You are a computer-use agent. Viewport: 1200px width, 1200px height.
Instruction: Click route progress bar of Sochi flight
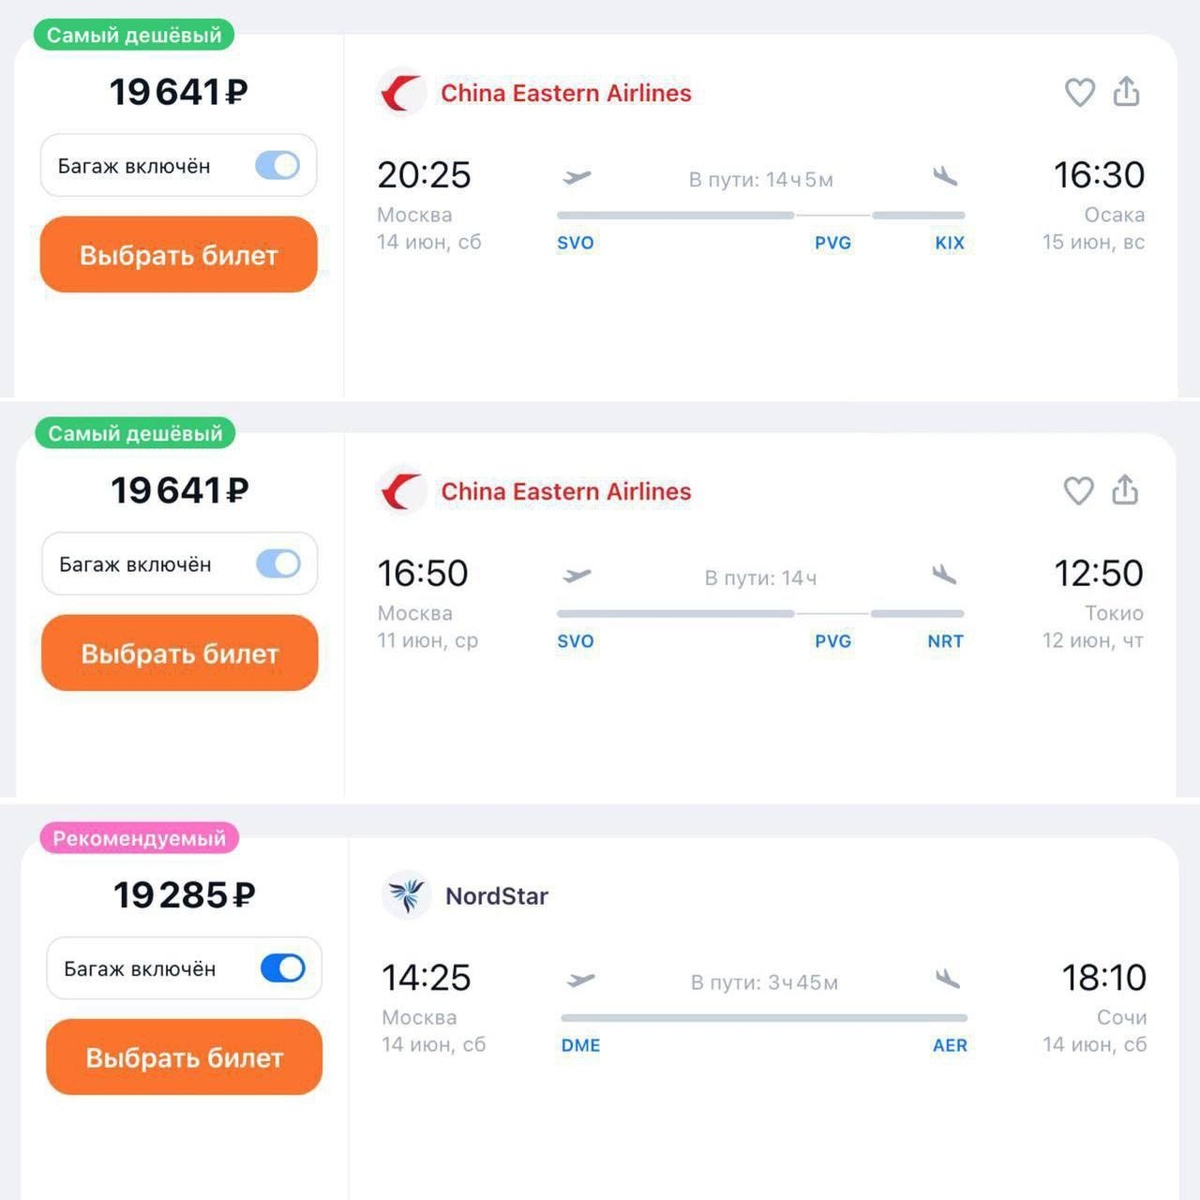coord(764,1018)
